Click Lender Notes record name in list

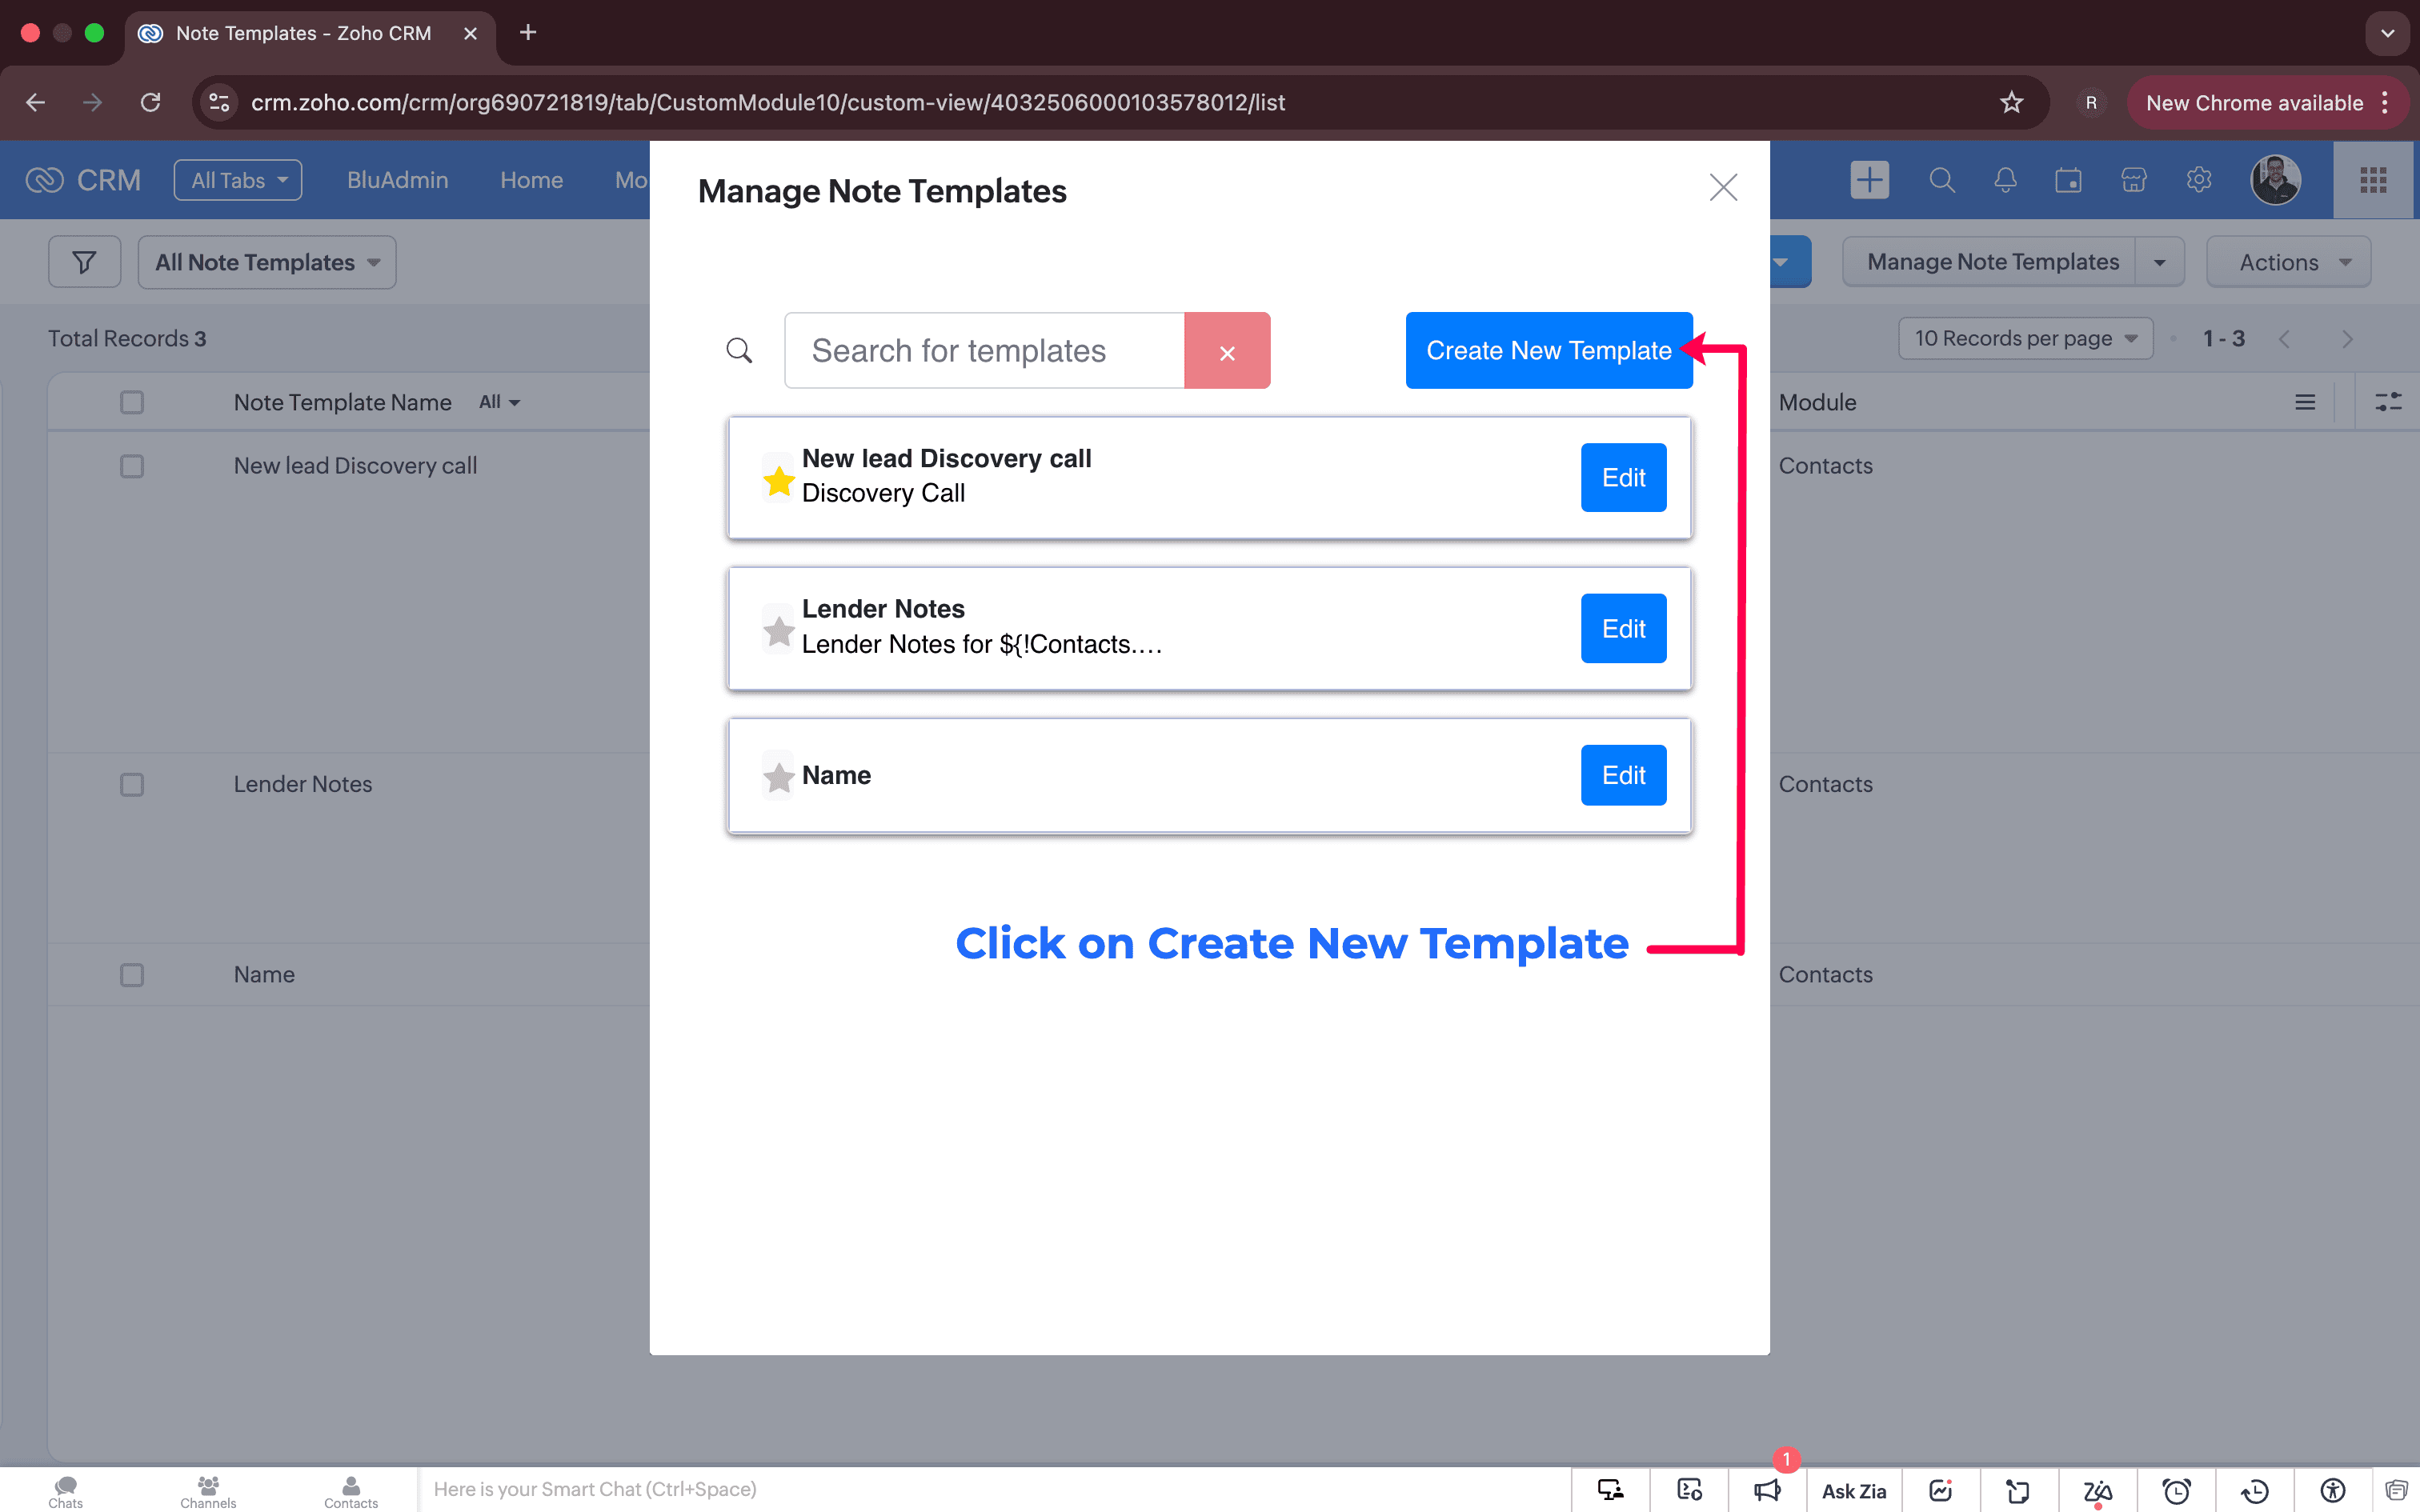coord(303,785)
